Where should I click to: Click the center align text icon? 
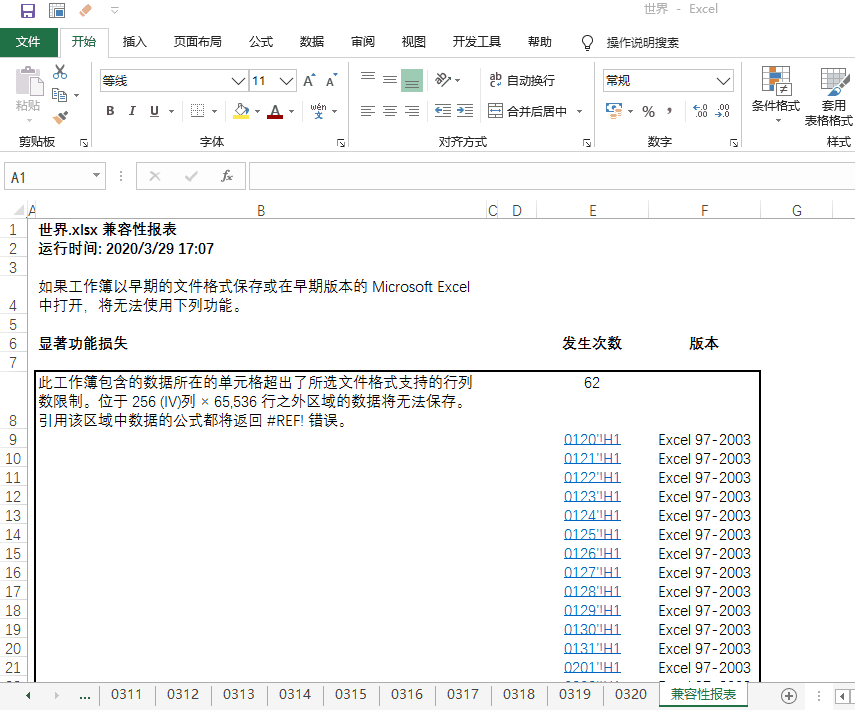pos(389,111)
